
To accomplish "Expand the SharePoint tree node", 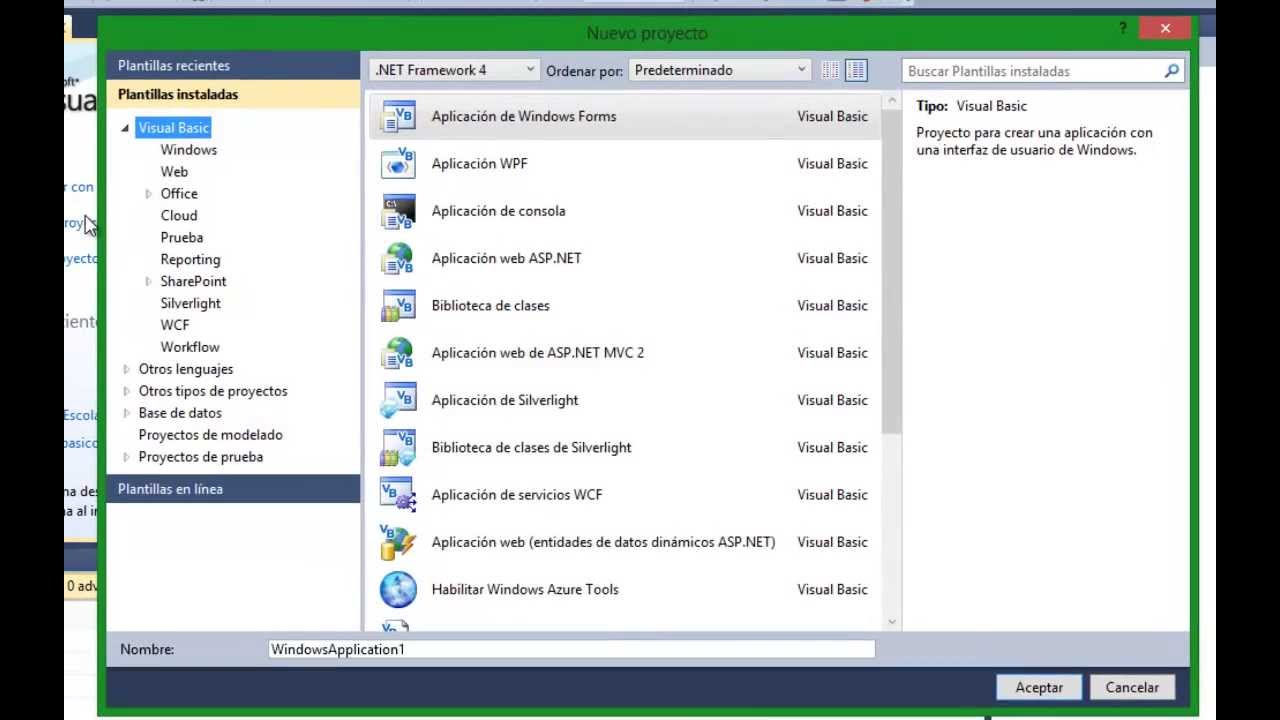I will click(148, 282).
